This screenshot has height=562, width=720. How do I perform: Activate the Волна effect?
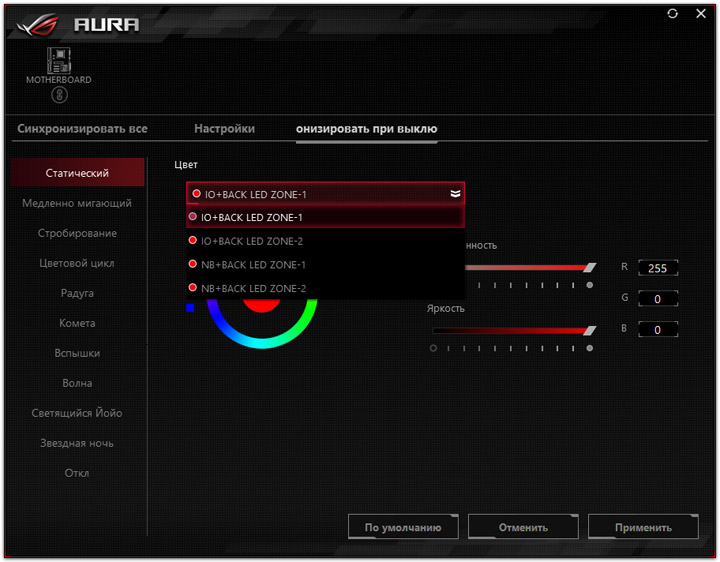click(x=77, y=383)
